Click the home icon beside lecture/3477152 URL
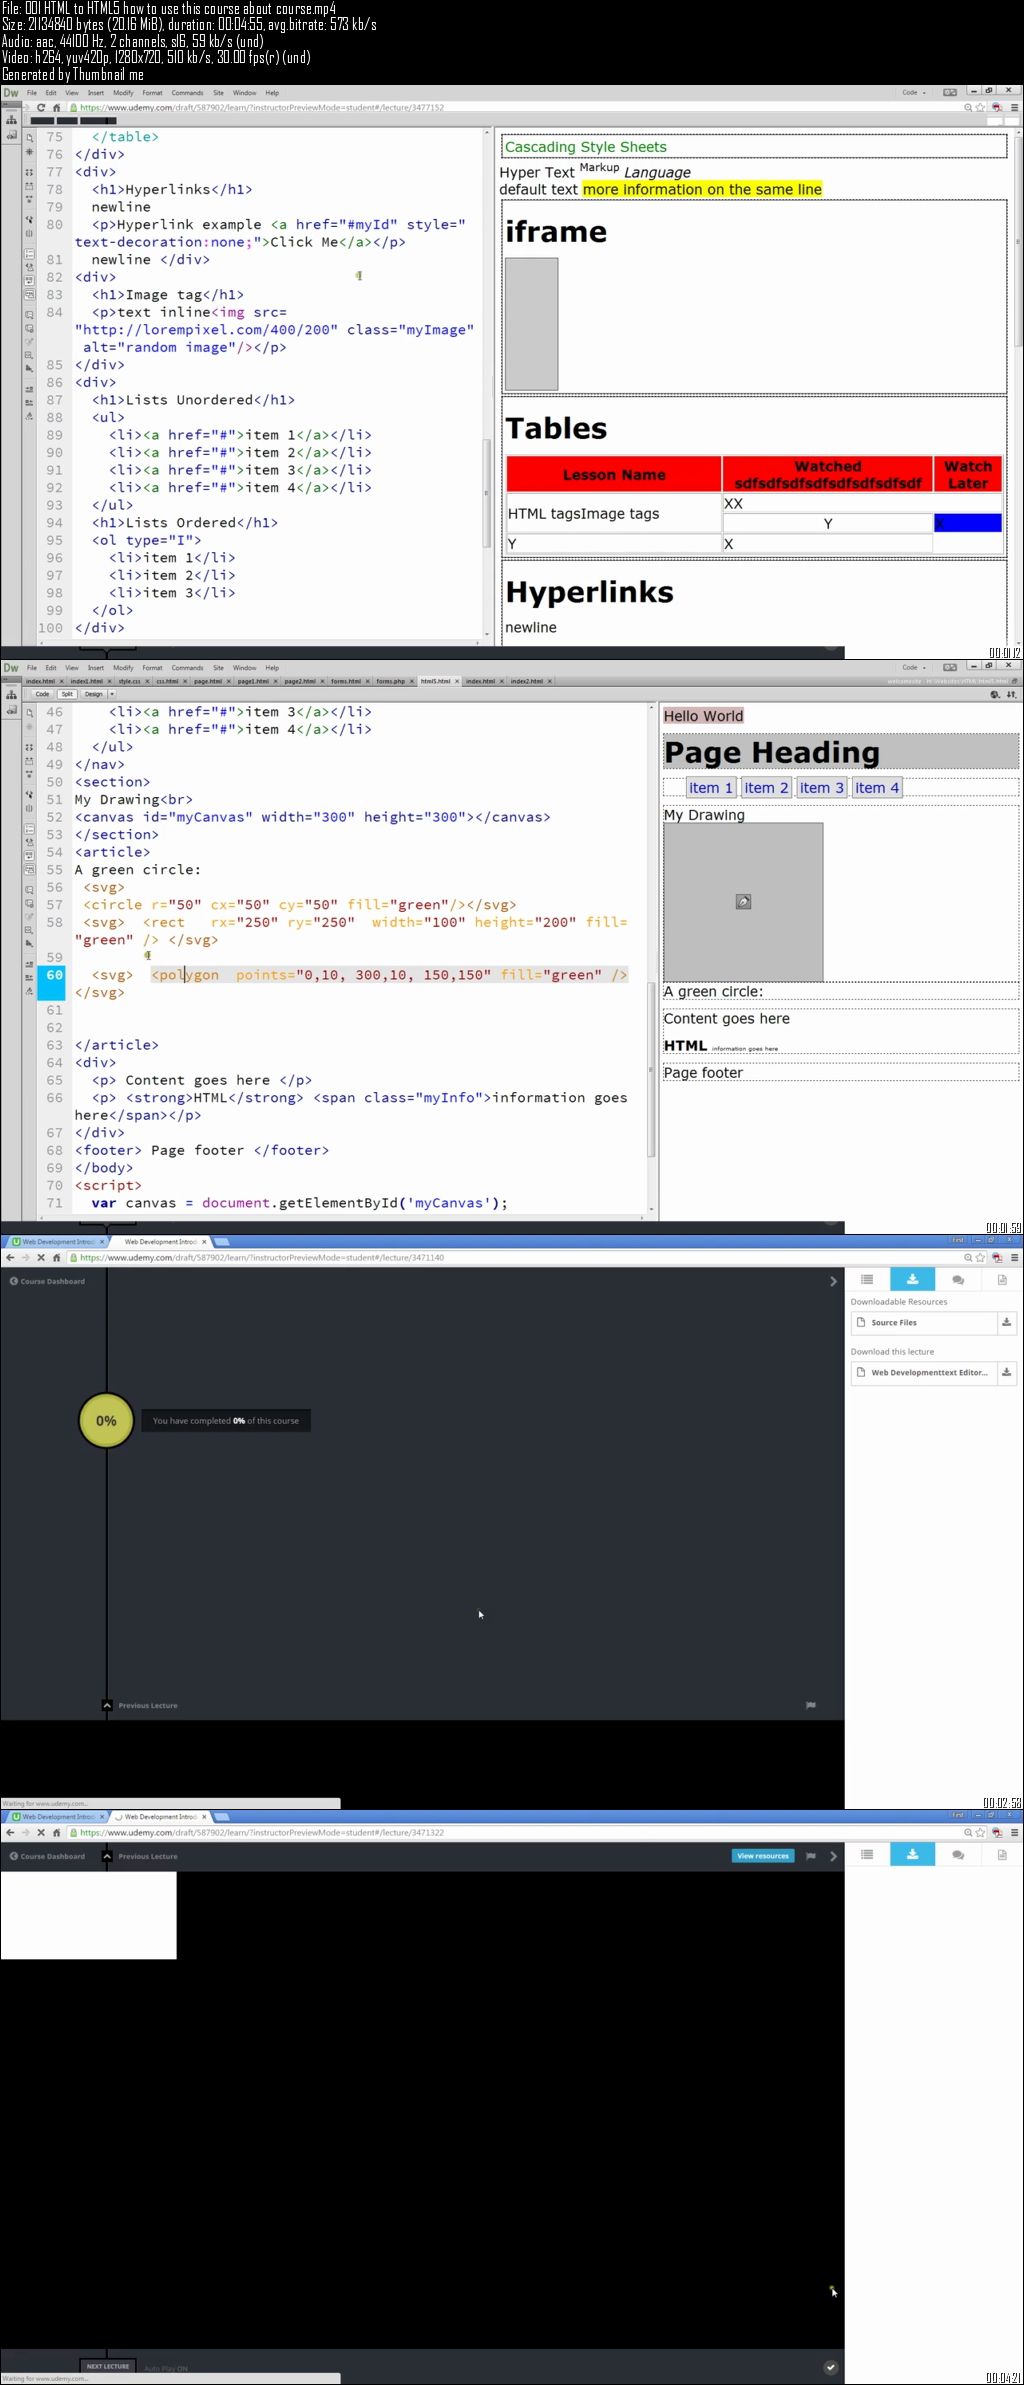 [57, 108]
